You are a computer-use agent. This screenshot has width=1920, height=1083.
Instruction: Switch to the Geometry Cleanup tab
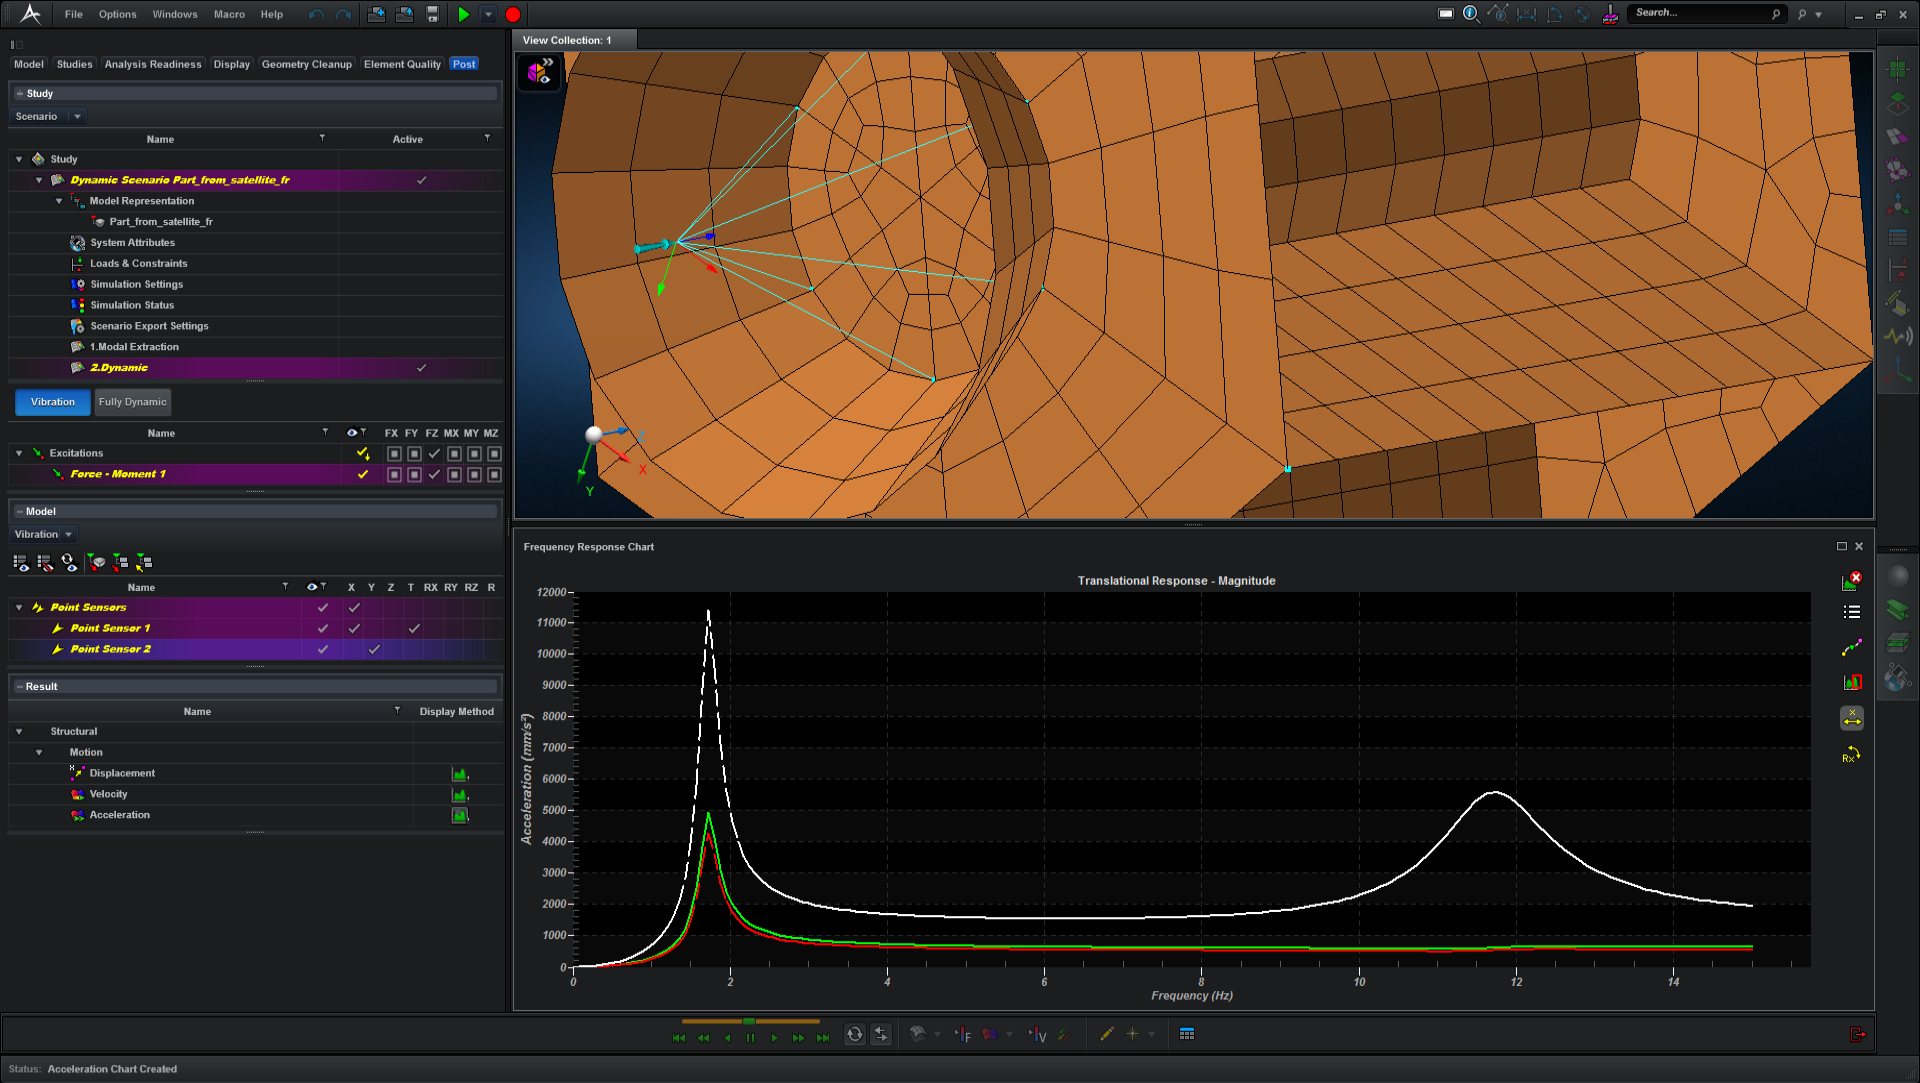tap(306, 64)
